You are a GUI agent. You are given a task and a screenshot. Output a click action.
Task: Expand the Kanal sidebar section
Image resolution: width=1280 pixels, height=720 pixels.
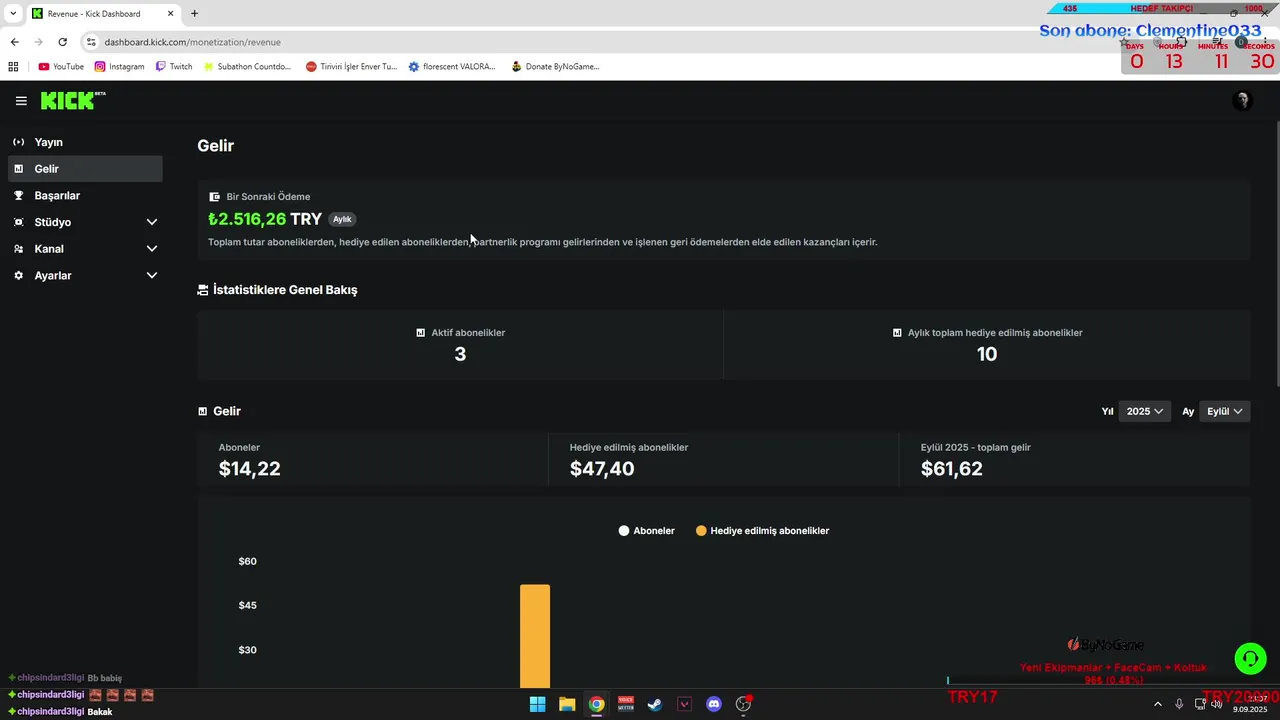[85, 249]
